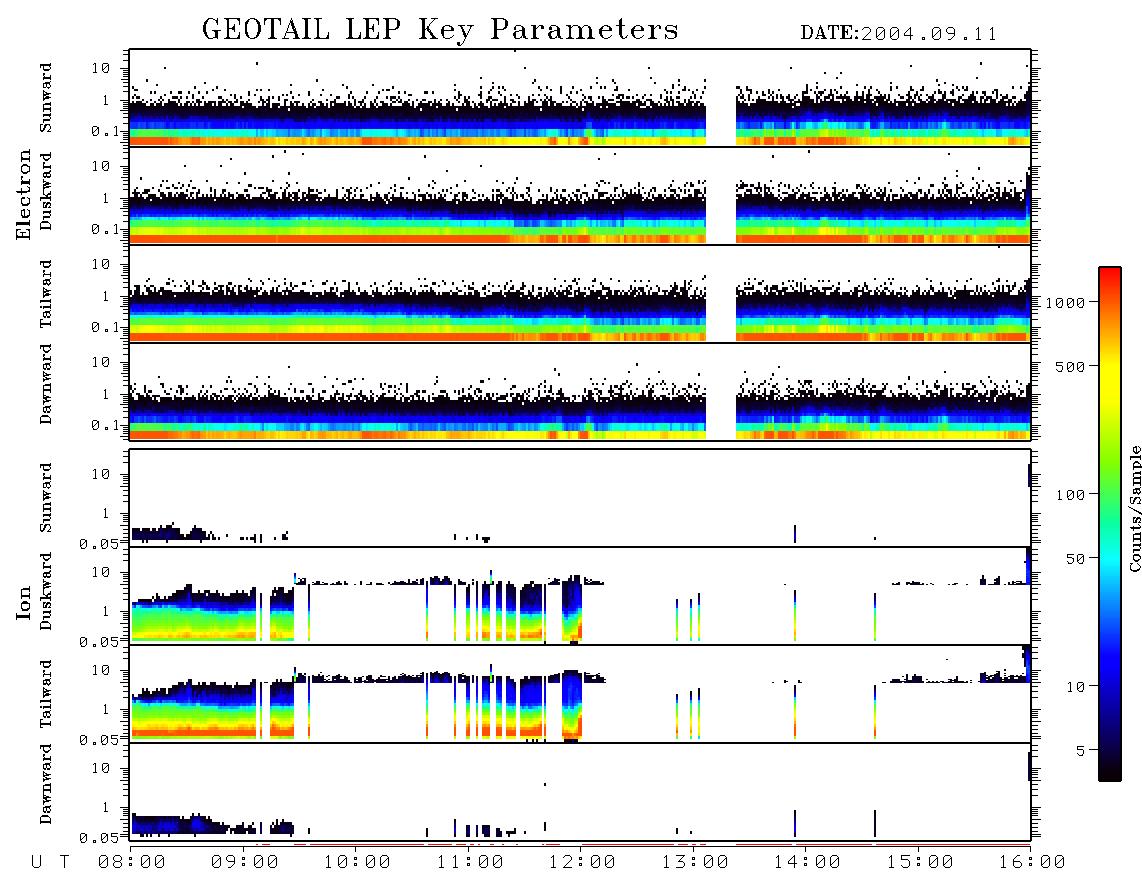
Task: Select the Ion 'Duskward' axis label
Action: [x=46, y=591]
